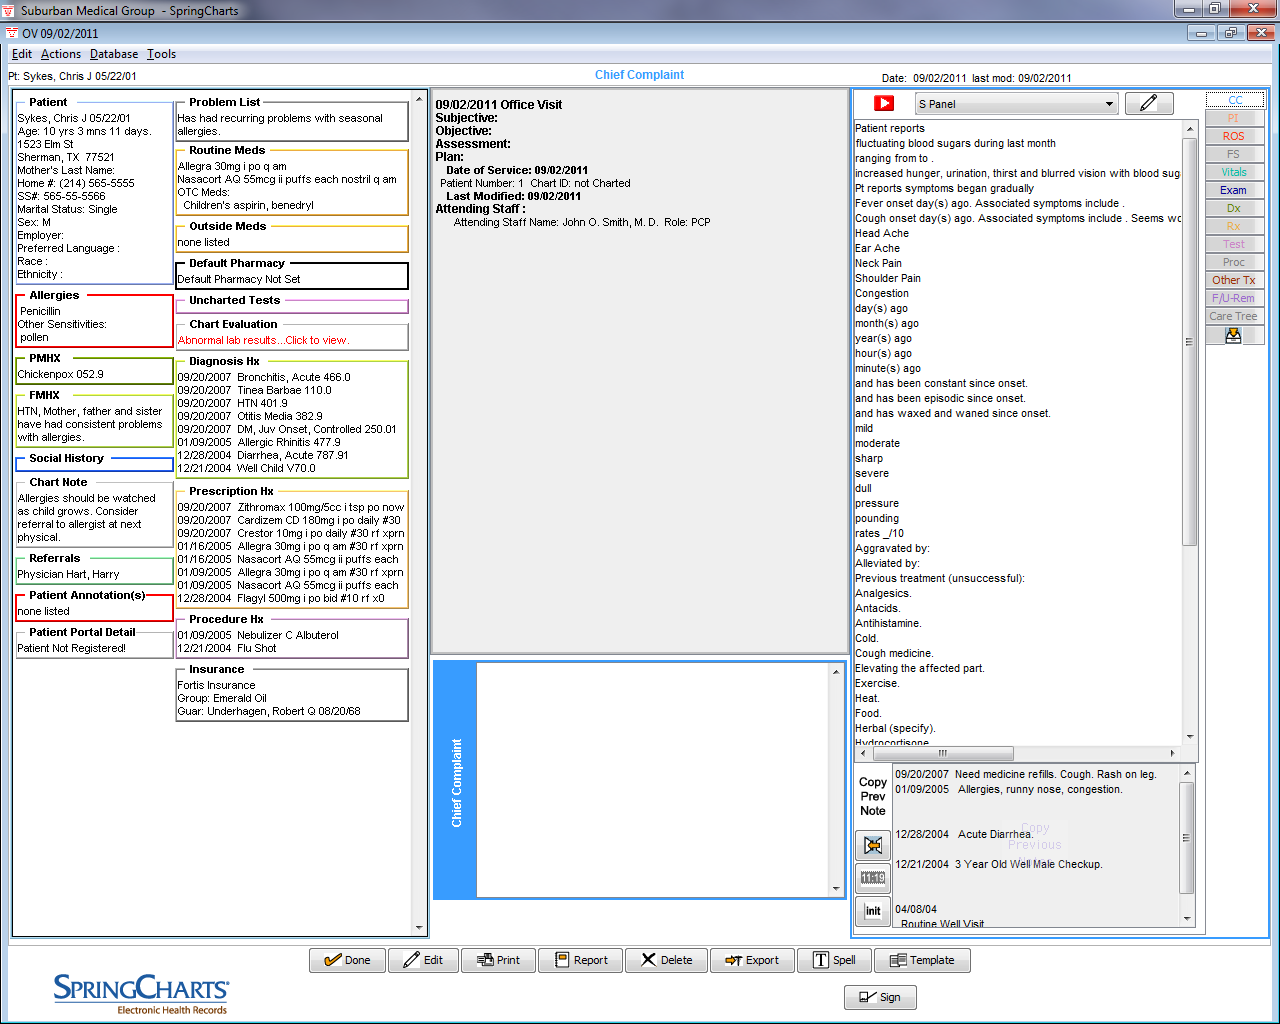1280x1024 pixels.
Task: Open the F/U-Rem tab
Action: [x=1235, y=298]
